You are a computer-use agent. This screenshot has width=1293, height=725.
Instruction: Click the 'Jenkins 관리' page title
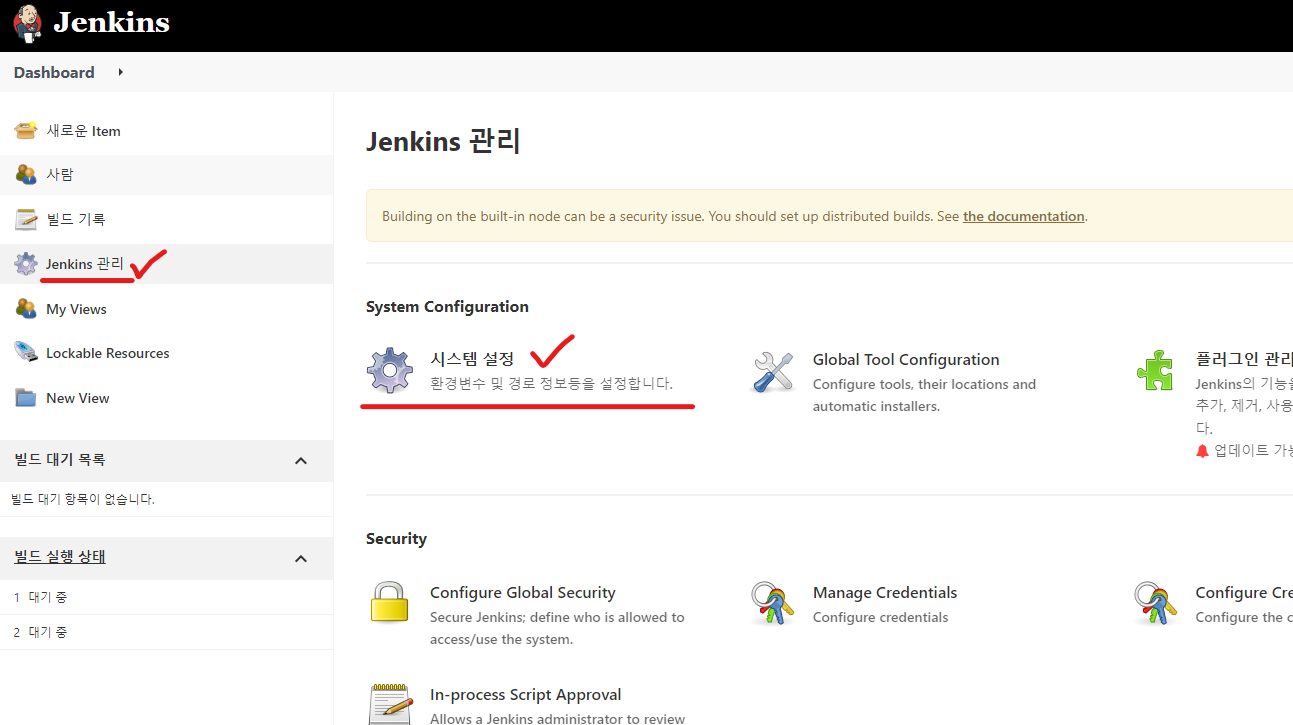pos(443,141)
